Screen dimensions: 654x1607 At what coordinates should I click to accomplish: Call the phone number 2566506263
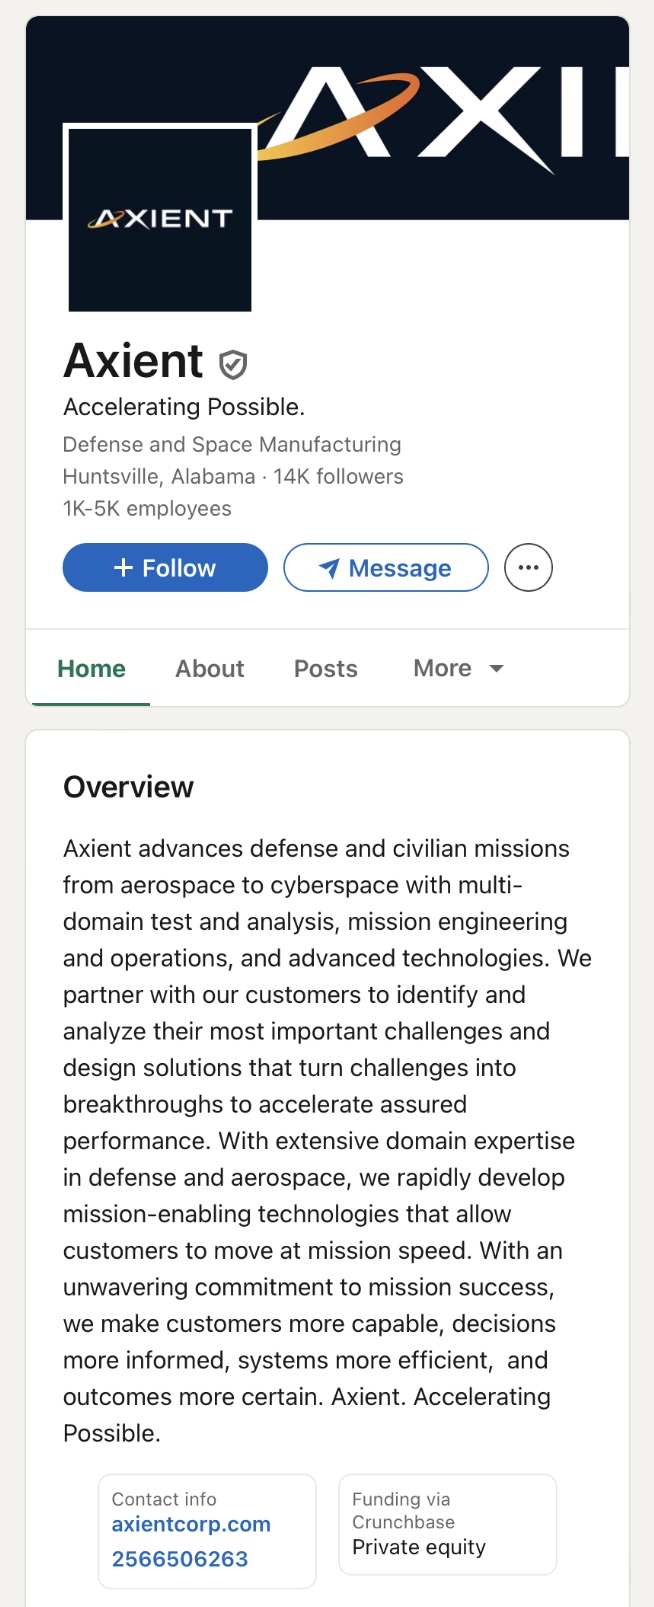point(180,1559)
